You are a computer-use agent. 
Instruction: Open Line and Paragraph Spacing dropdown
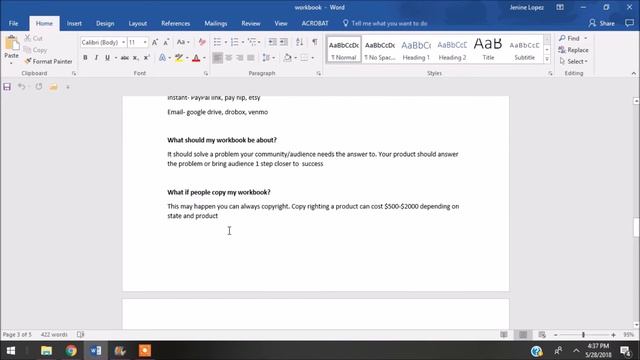click(268, 58)
